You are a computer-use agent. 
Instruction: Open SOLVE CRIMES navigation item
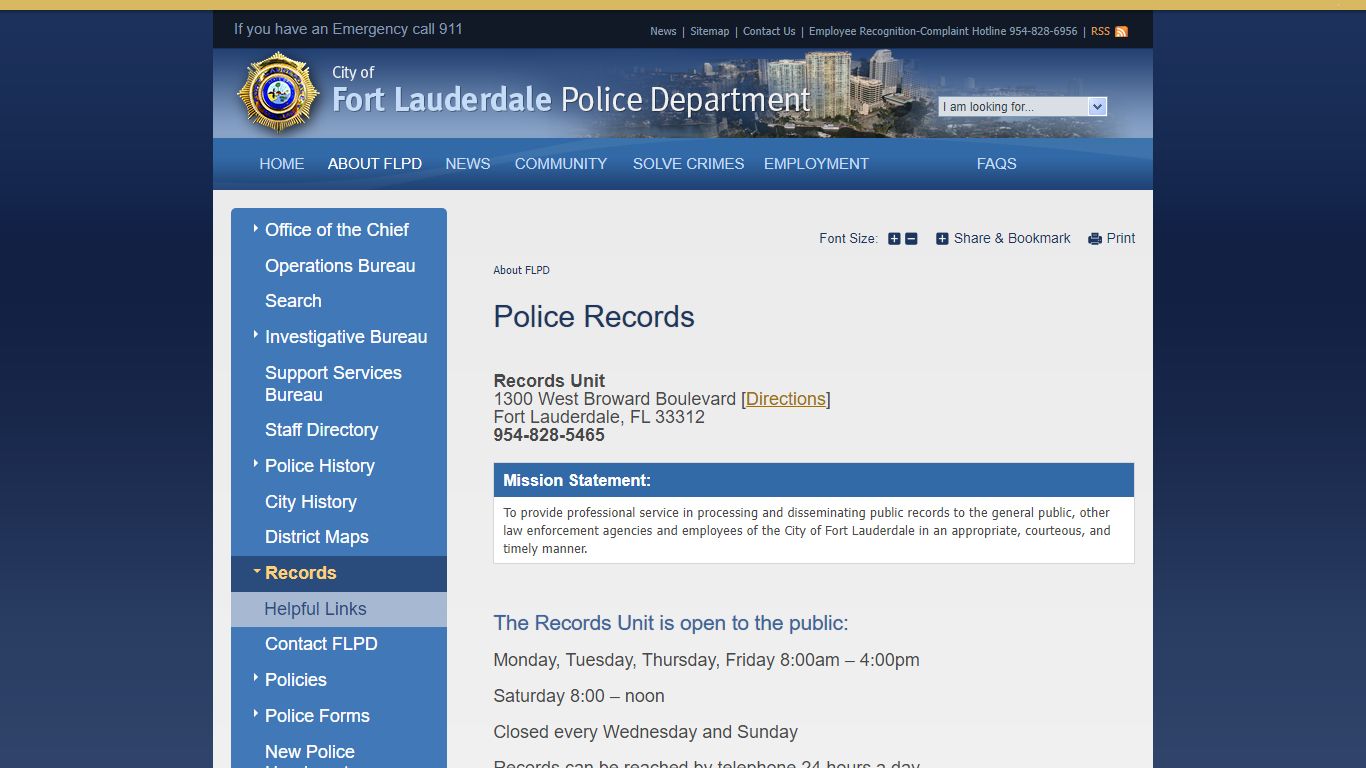(689, 164)
